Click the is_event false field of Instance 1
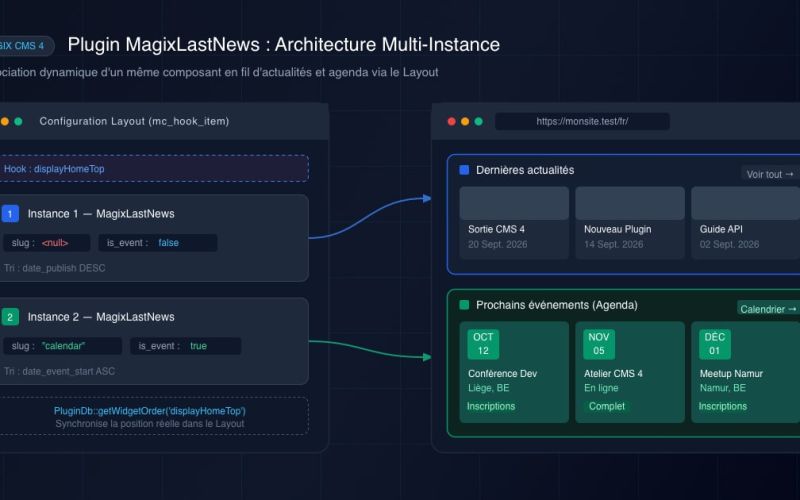 pyautogui.click(x=158, y=243)
